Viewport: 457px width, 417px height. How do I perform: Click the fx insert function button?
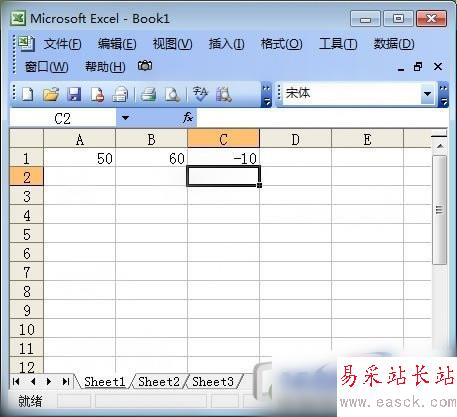pyautogui.click(x=188, y=117)
